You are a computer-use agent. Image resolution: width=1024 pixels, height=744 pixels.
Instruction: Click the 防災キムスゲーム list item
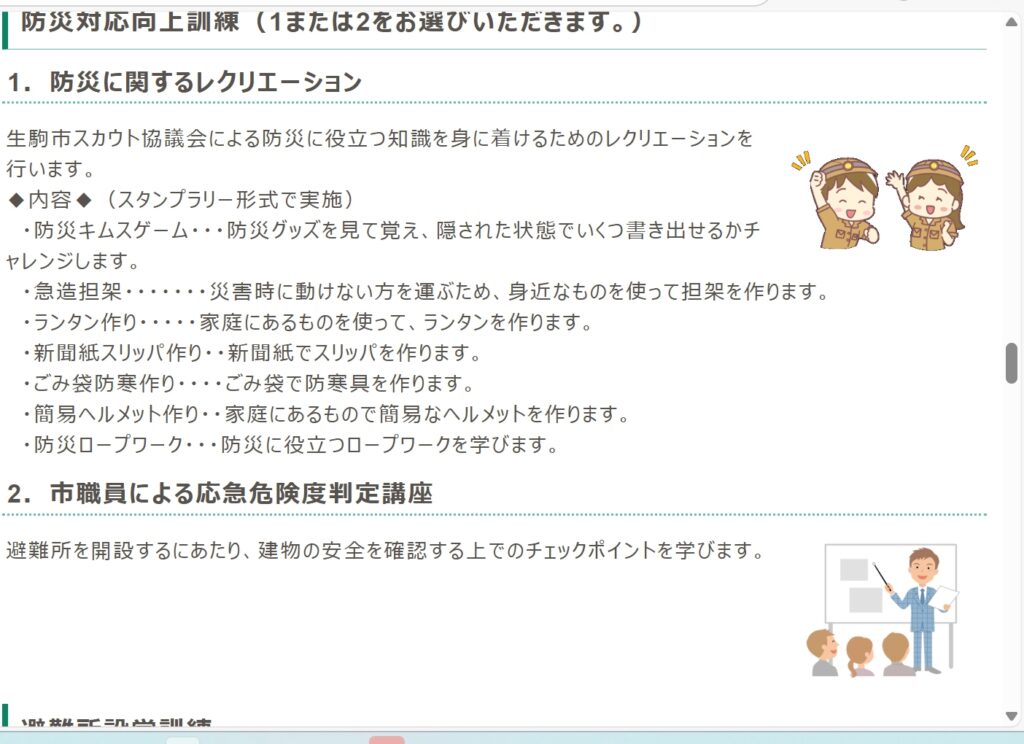[x=383, y=245]
